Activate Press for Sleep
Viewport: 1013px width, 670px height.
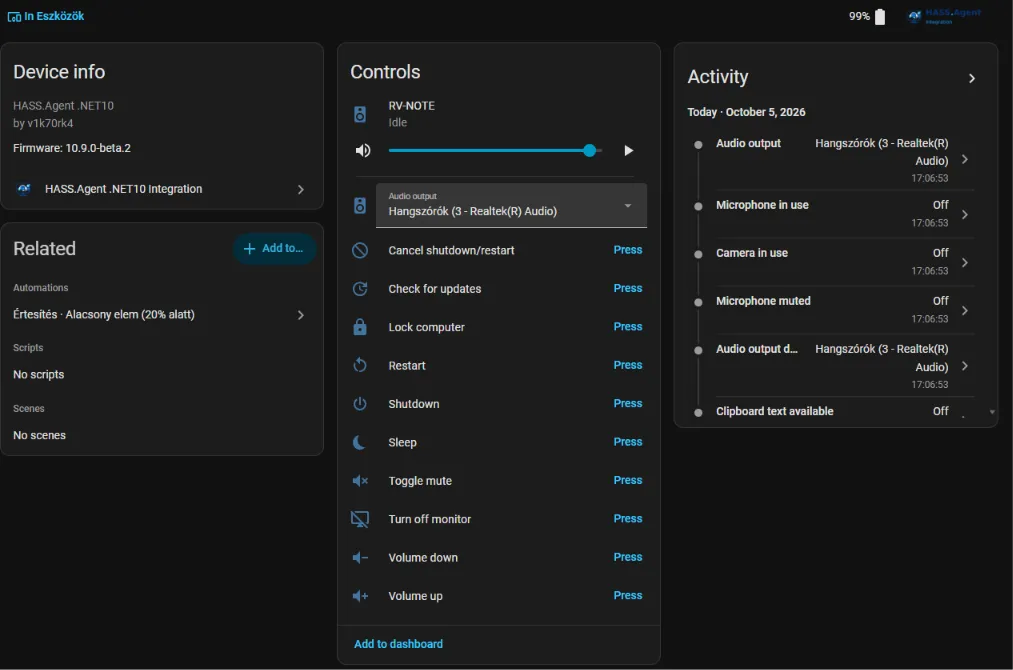(627, 442)
